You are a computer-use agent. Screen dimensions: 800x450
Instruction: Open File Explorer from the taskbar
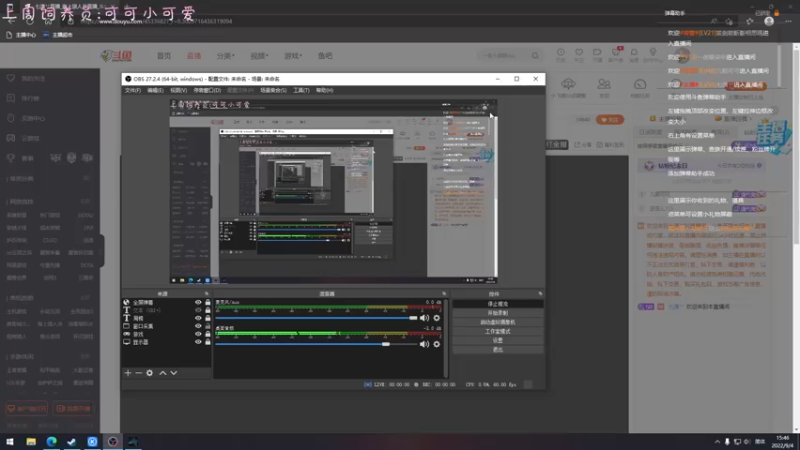31,441
